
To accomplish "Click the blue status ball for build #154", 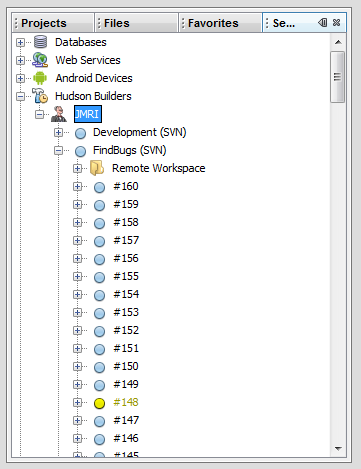I will tap(99, 295).
